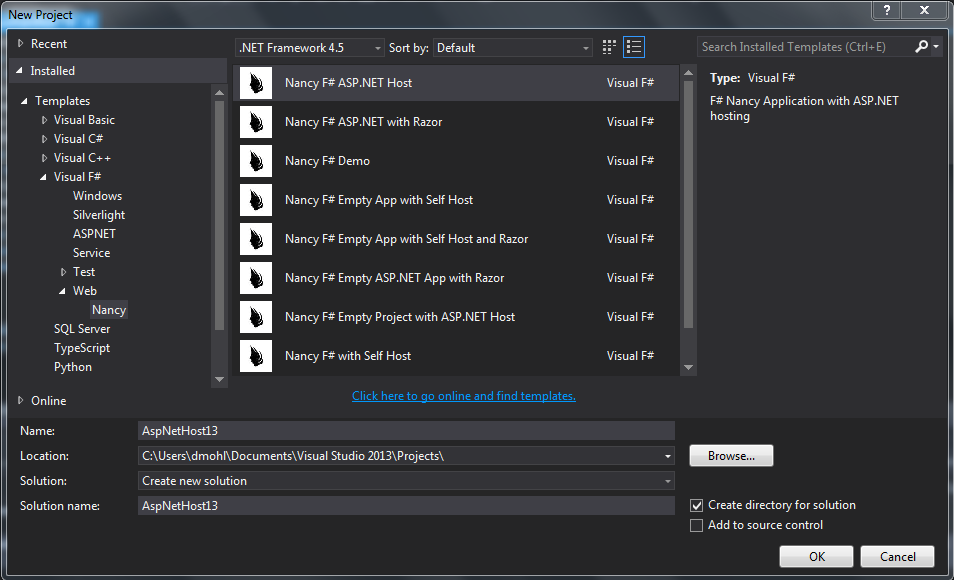Viewport: 954px width, 580px height.
Task: Select Windows under Visual F#
Action: click(97, 196)
